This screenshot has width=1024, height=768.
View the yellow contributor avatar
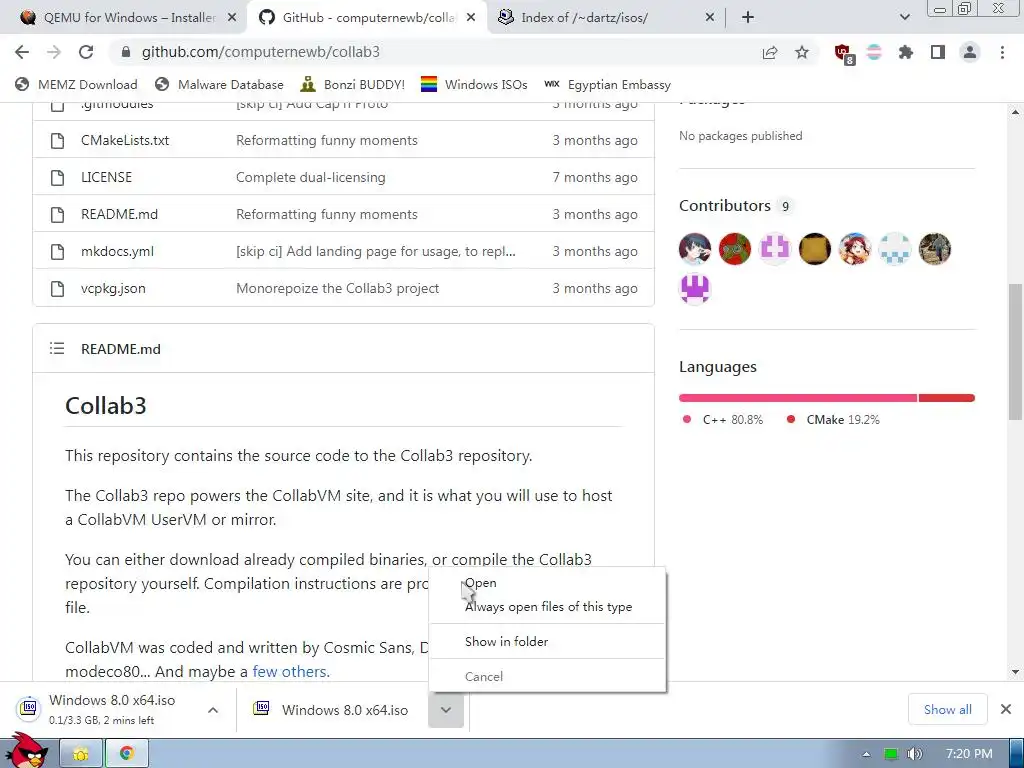(815, 249)
